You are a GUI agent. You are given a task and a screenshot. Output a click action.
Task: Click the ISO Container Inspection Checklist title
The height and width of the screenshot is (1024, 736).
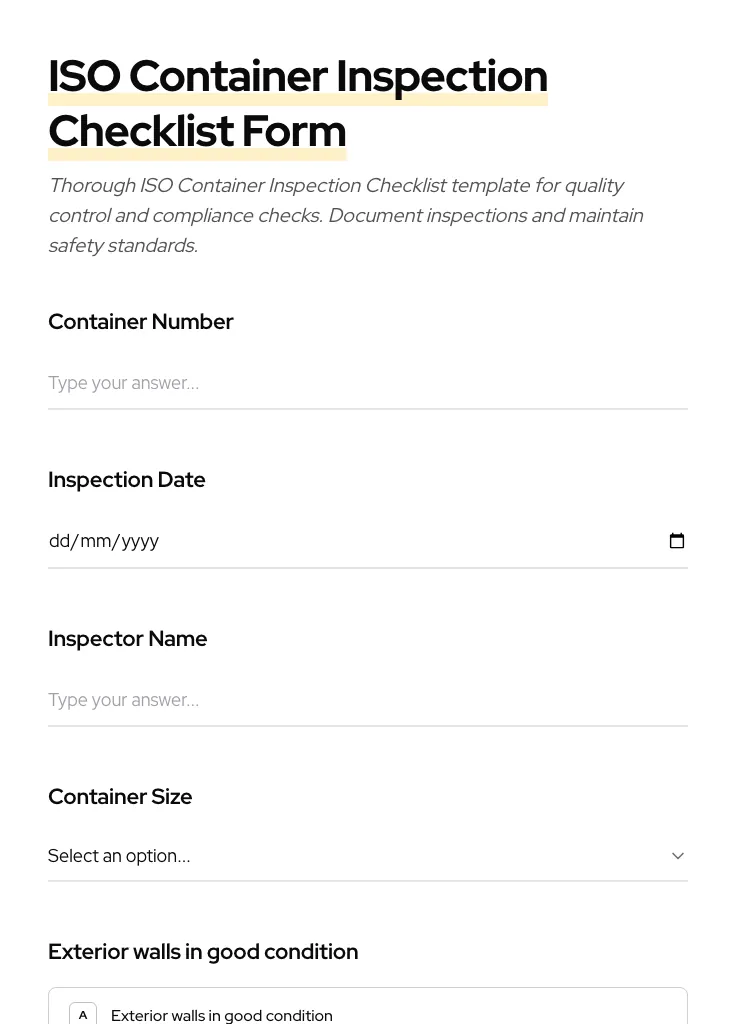[x=298, y=102]
